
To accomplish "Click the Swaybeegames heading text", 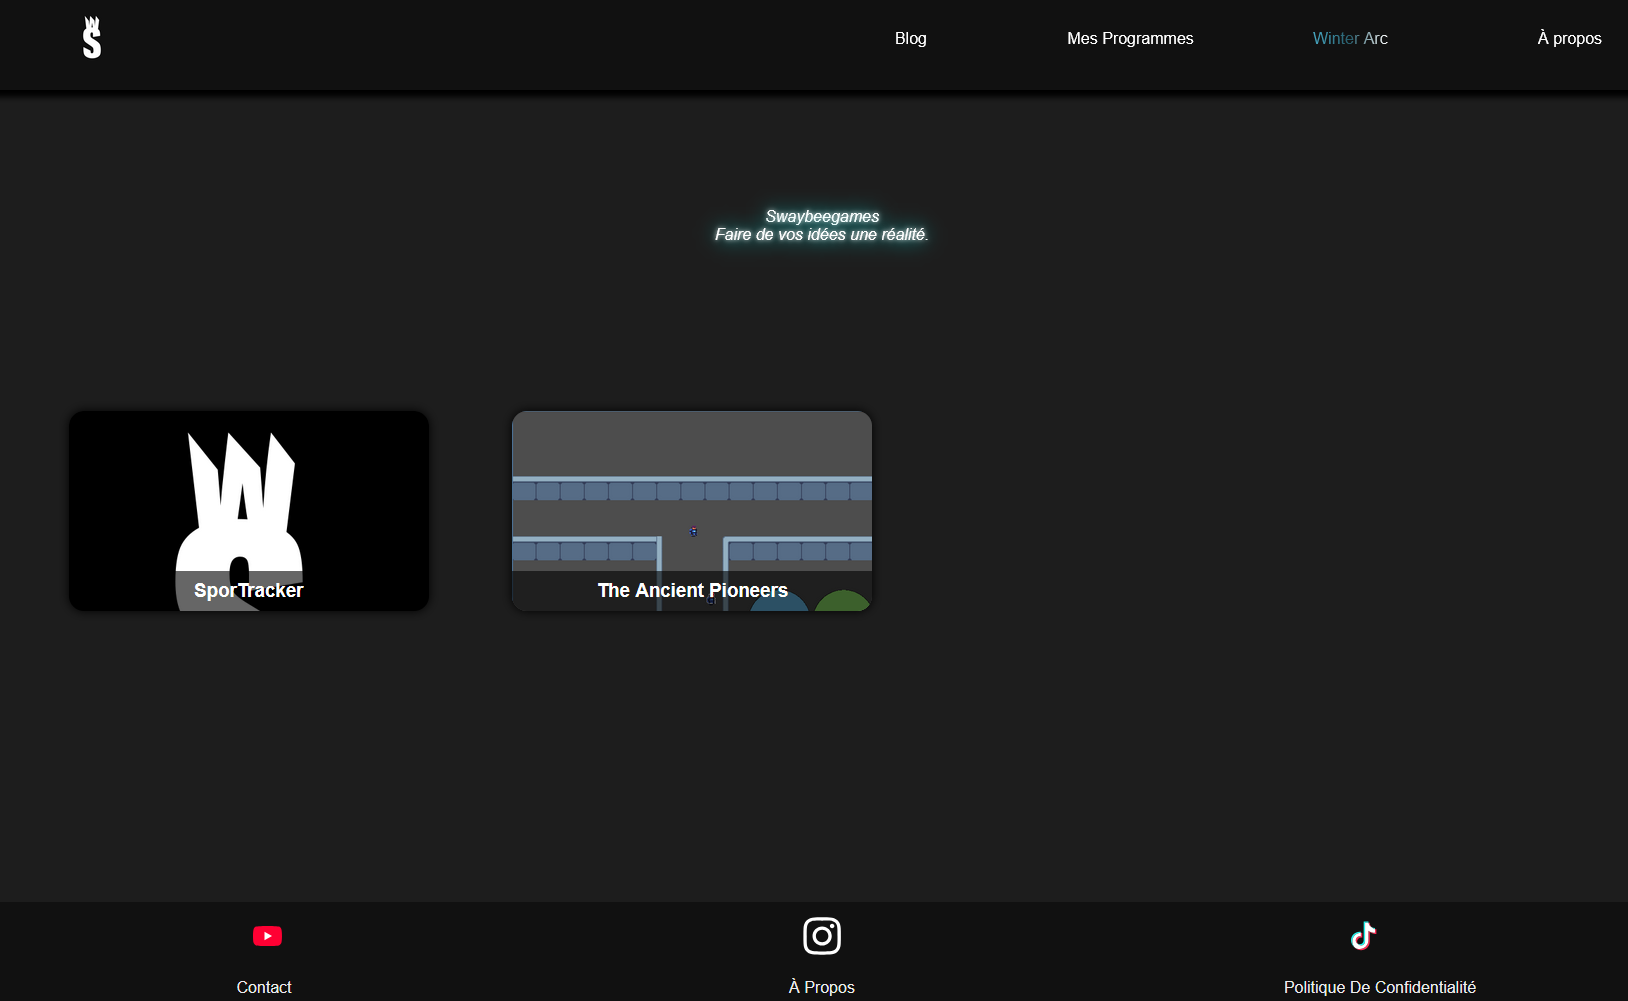I will pos(822,216).
